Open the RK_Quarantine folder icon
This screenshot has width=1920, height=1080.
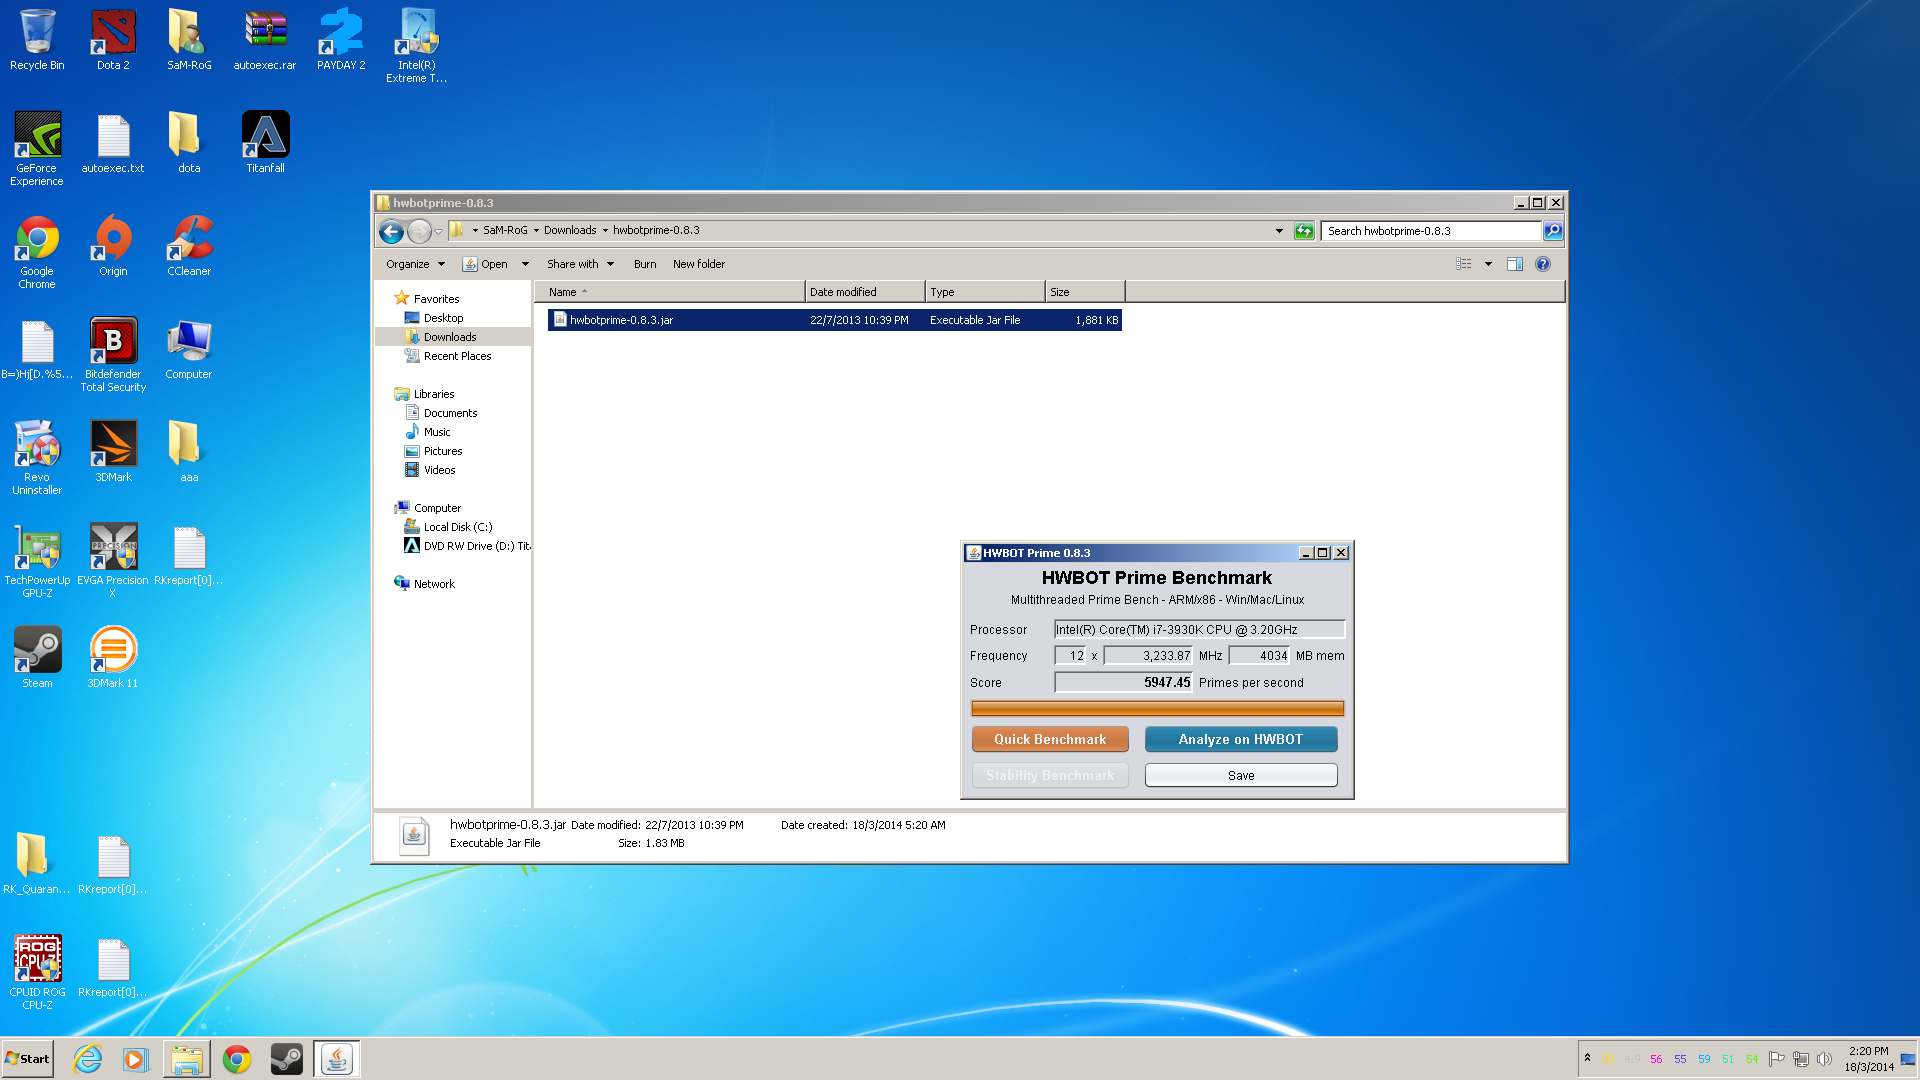tap(37, 864)
